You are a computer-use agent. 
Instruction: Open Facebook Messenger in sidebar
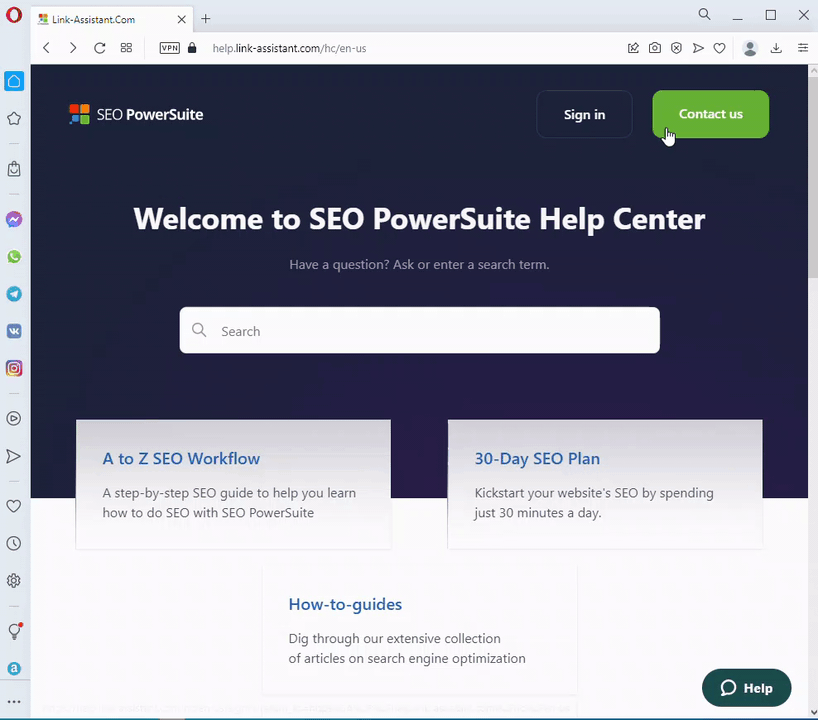pos(14,220)
